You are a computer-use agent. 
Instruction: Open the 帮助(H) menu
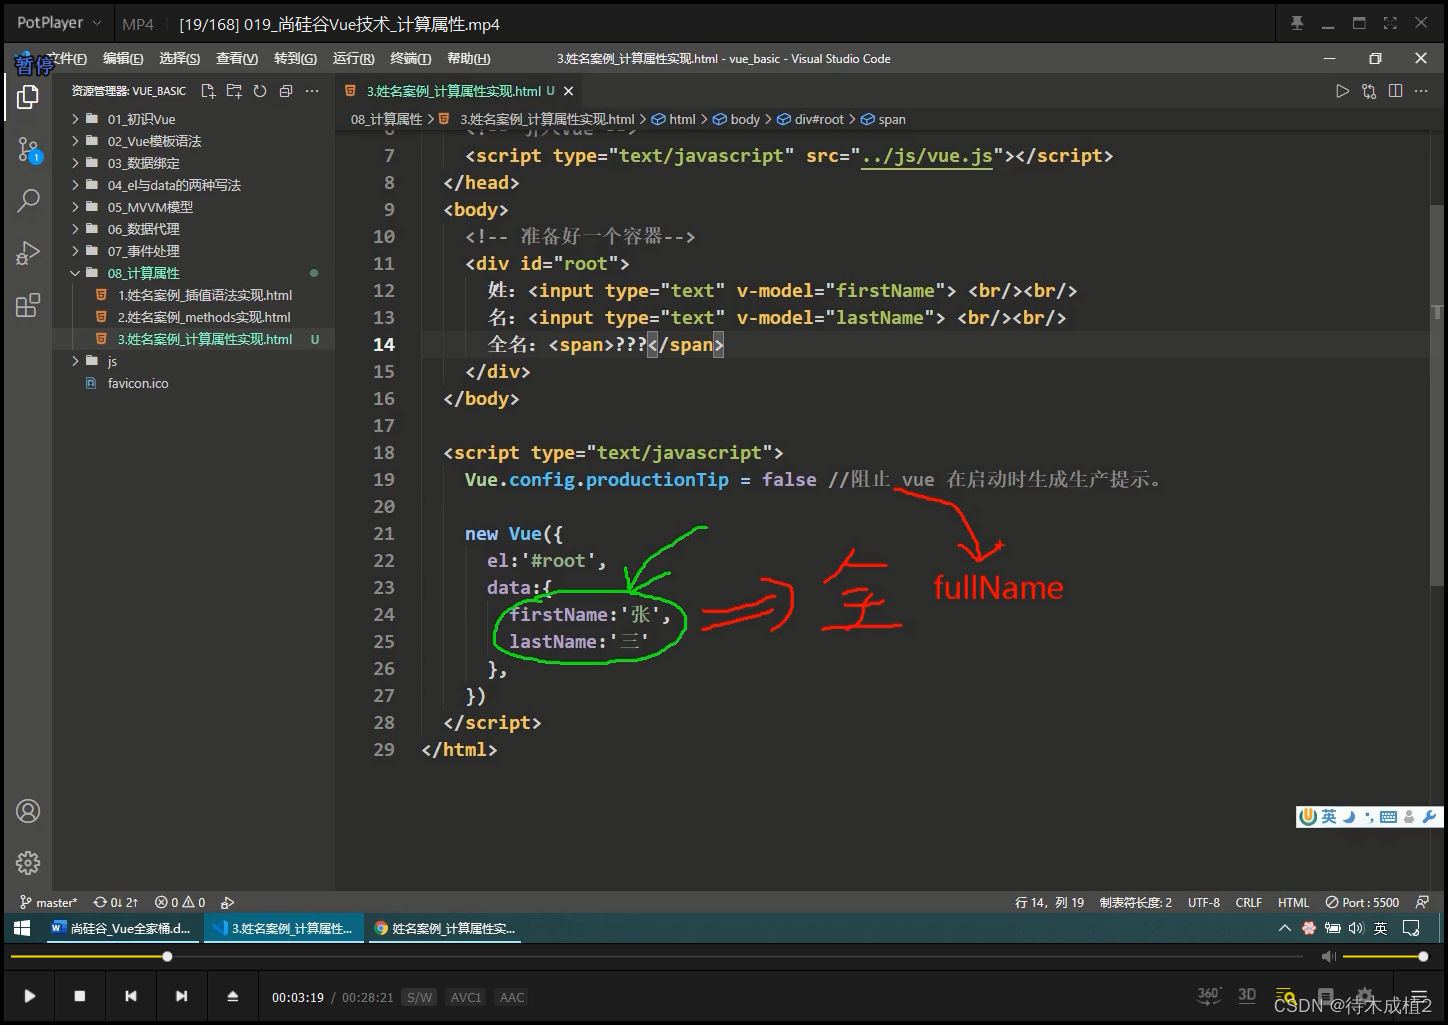[469, 59]
